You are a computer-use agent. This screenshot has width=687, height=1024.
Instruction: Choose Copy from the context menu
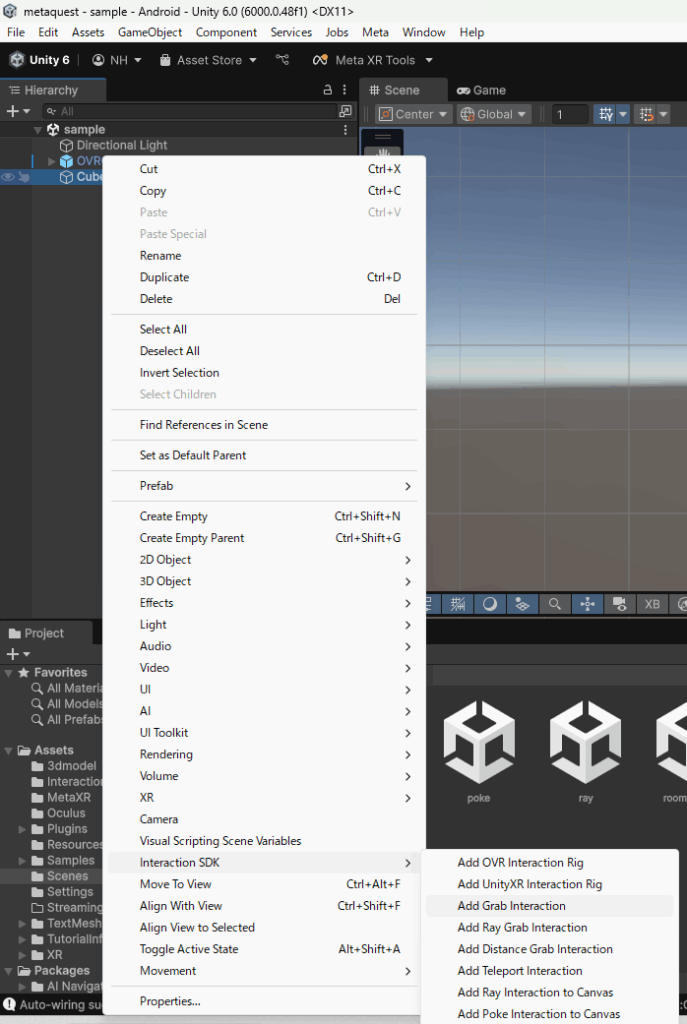264,191
